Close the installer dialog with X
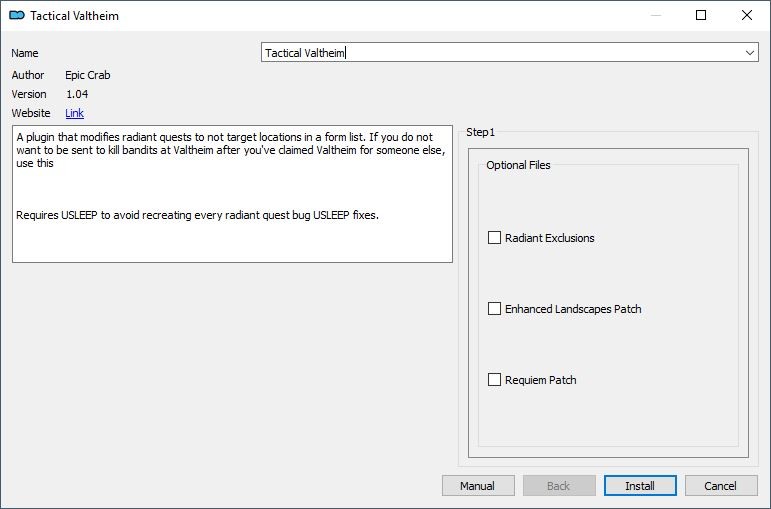 pyautogui.click(x=746, y=15)
